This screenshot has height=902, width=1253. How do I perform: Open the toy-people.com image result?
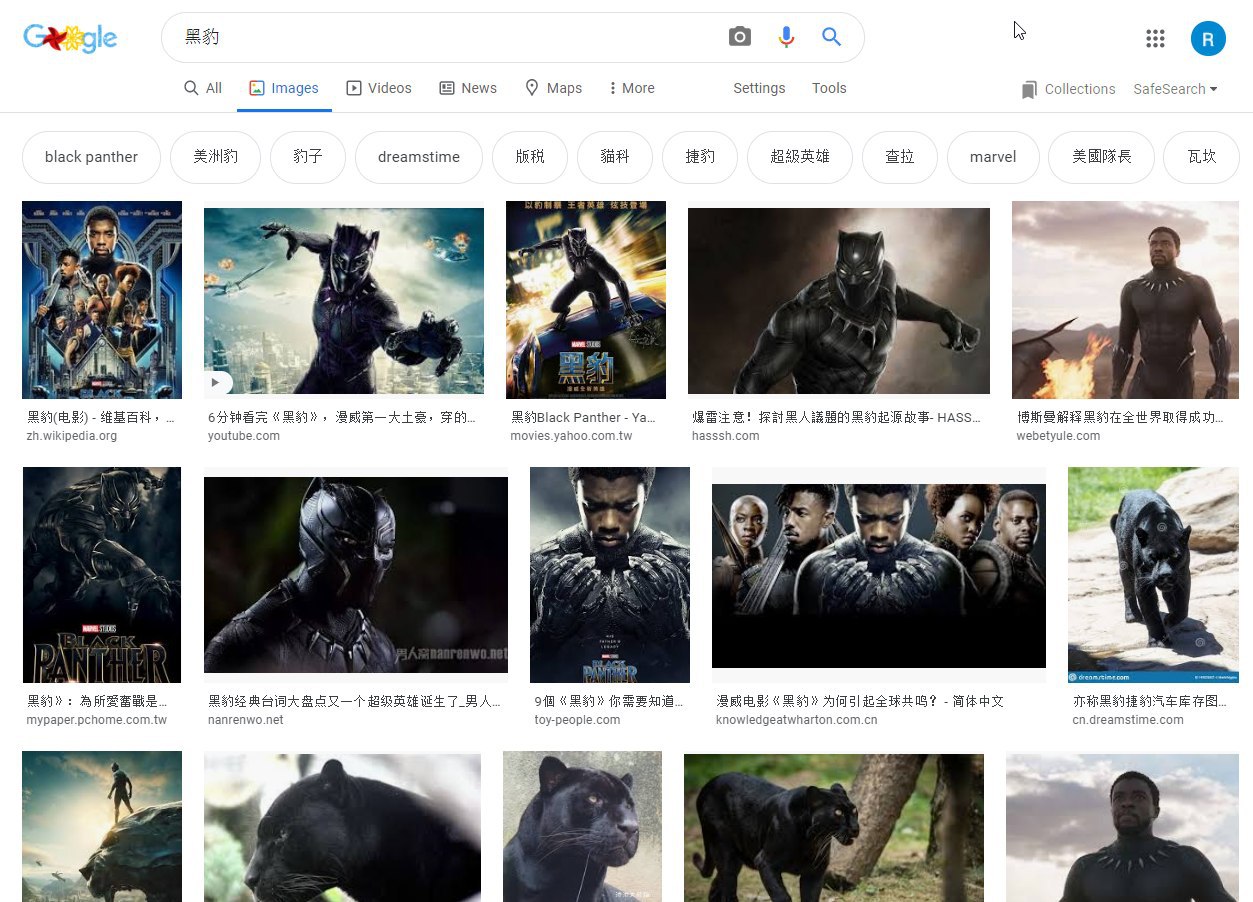point(610,575)
